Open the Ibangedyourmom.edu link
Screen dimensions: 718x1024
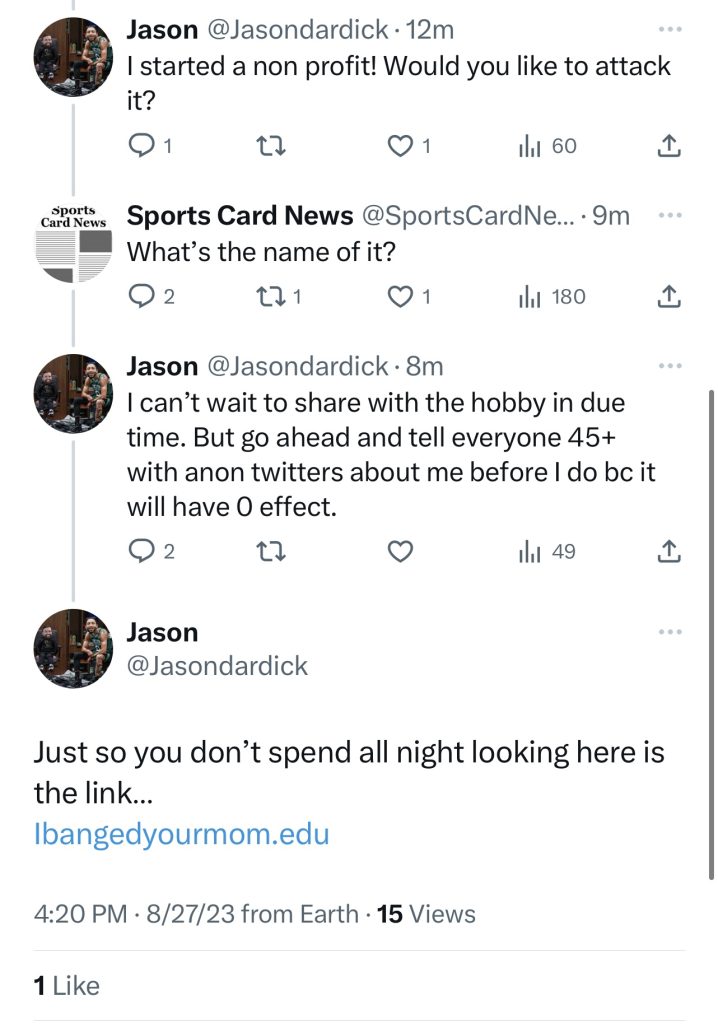click(181, 833)
